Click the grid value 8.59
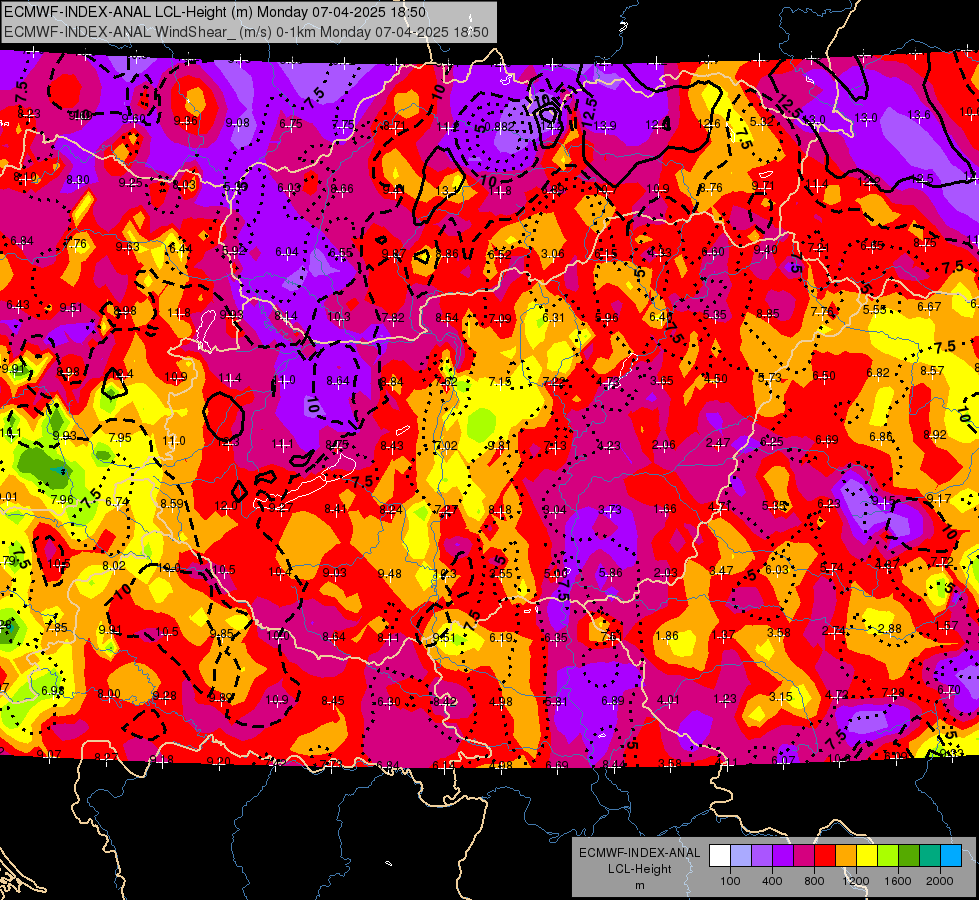The height and width of the screenshot is (900, 979). coord(172,503)
